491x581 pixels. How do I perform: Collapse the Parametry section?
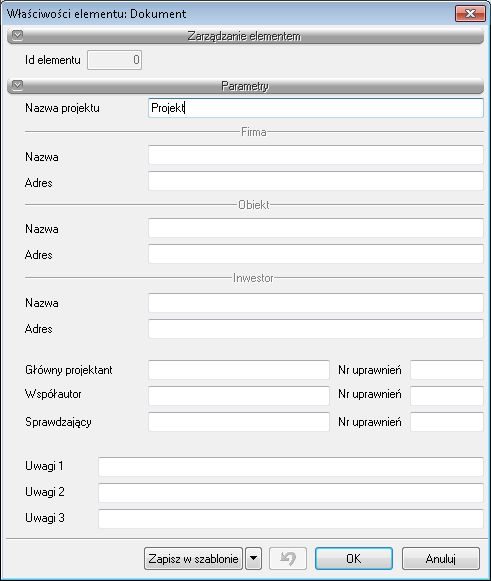coord(17,86)
